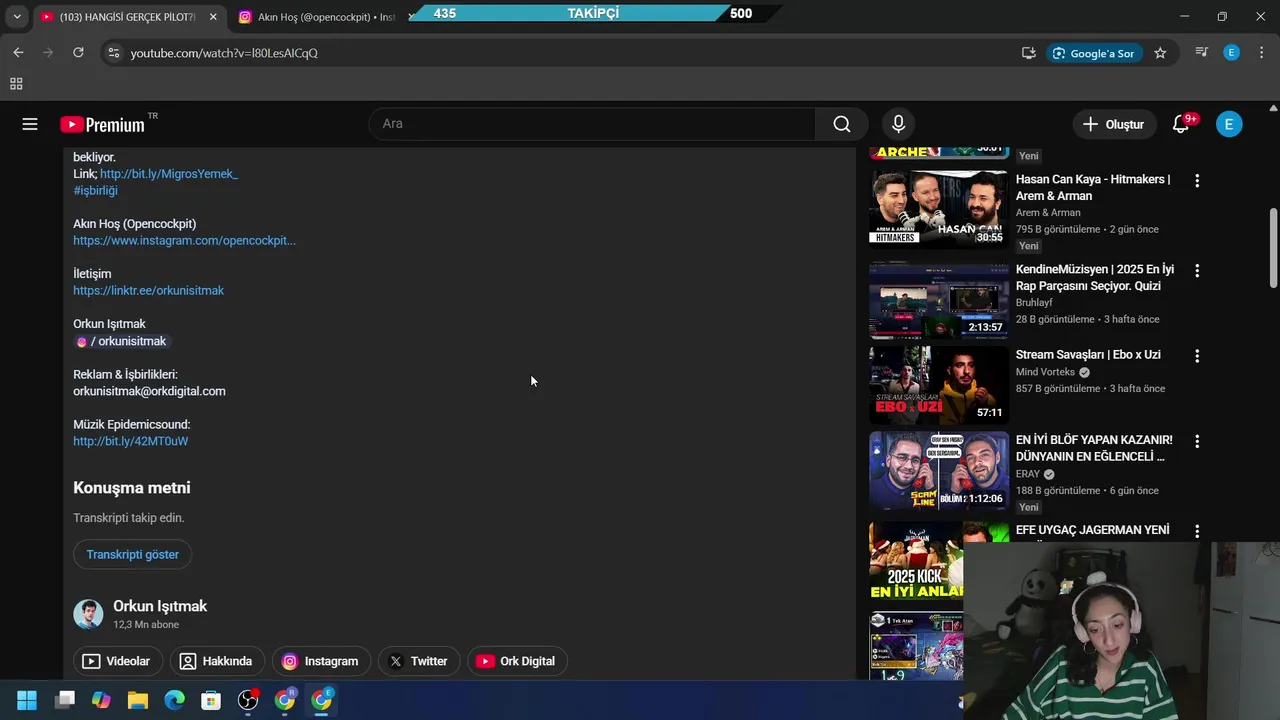1280x720 pixels.
Task: Switch to Akın Hoş Instagram tab
Action: [x=318, y=17]
